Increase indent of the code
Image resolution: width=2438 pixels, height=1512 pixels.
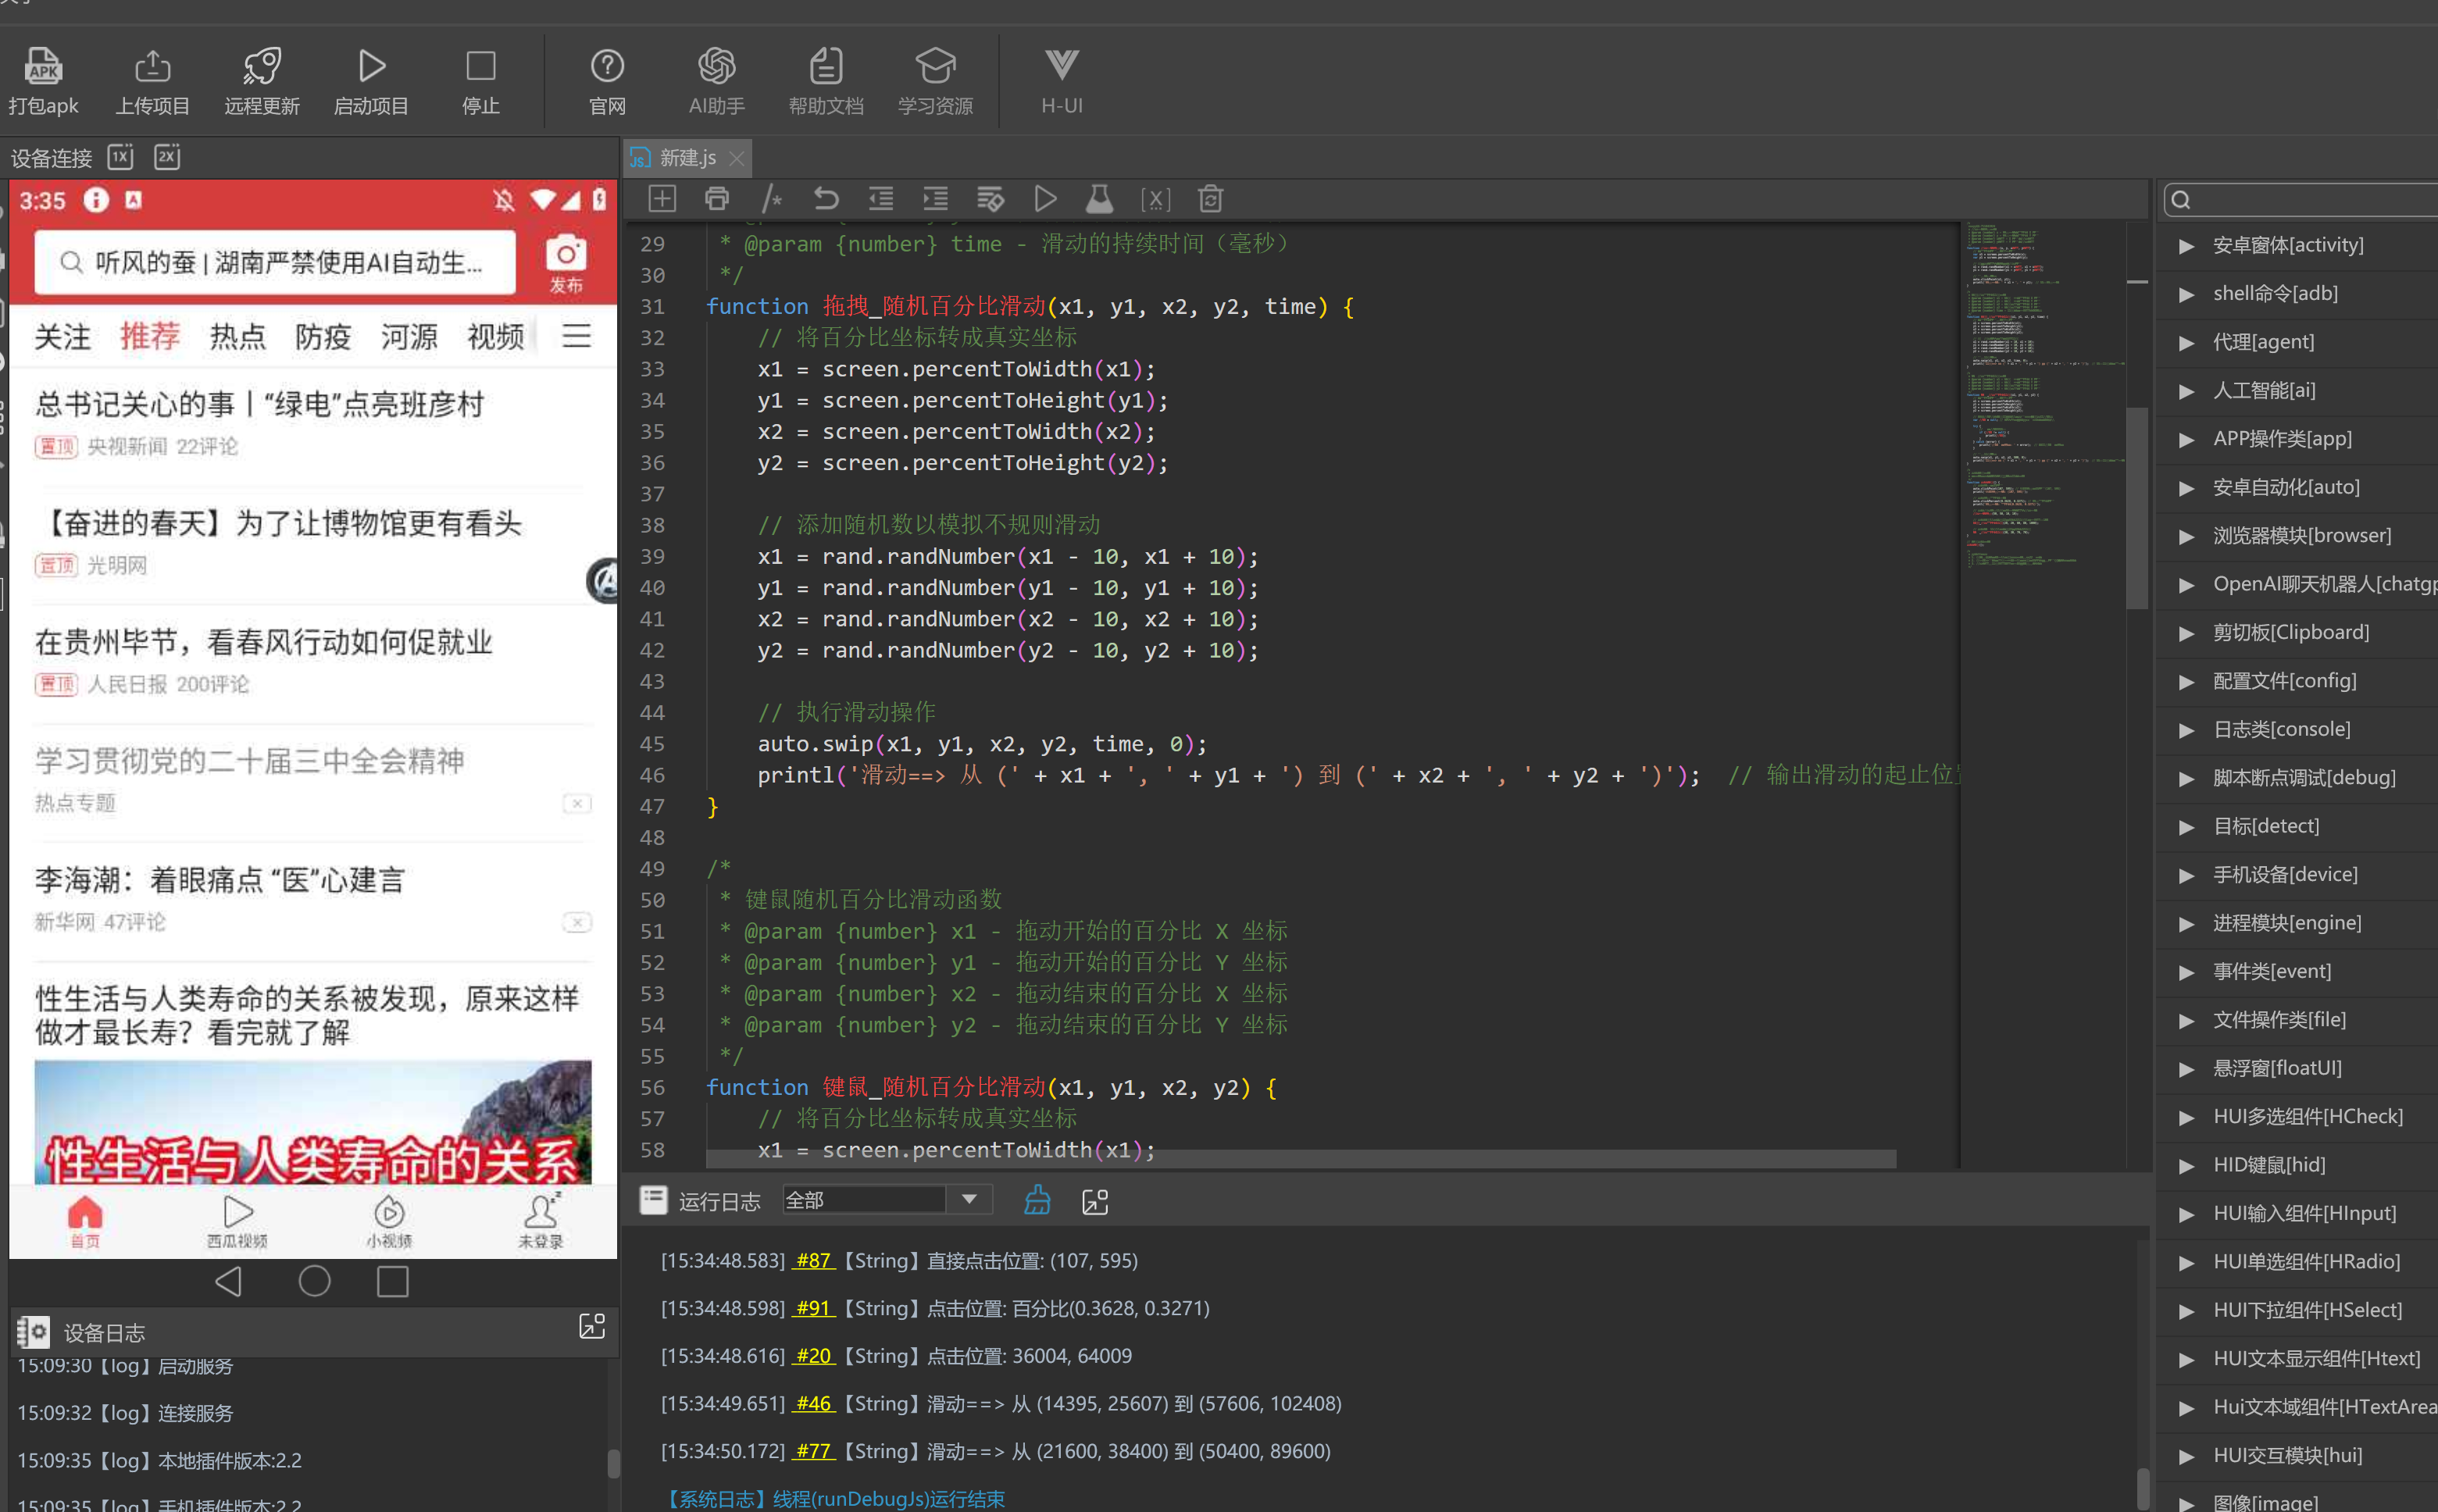tap(936, 199)
